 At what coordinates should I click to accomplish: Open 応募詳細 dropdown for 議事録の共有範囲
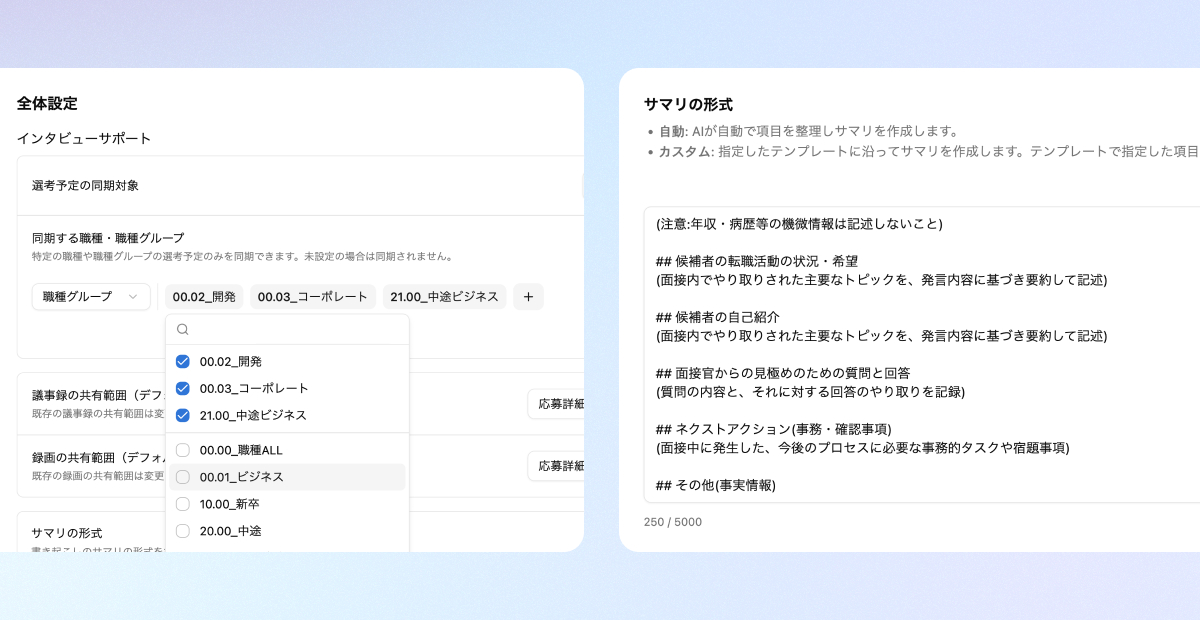pos(556,404)
